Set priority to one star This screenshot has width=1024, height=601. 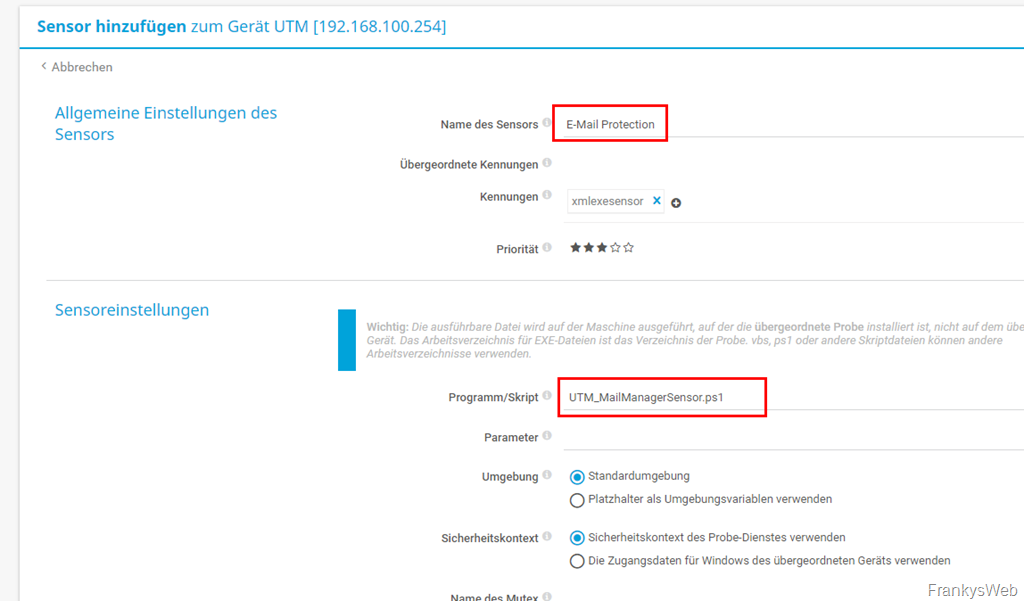[x=576, y=248]
